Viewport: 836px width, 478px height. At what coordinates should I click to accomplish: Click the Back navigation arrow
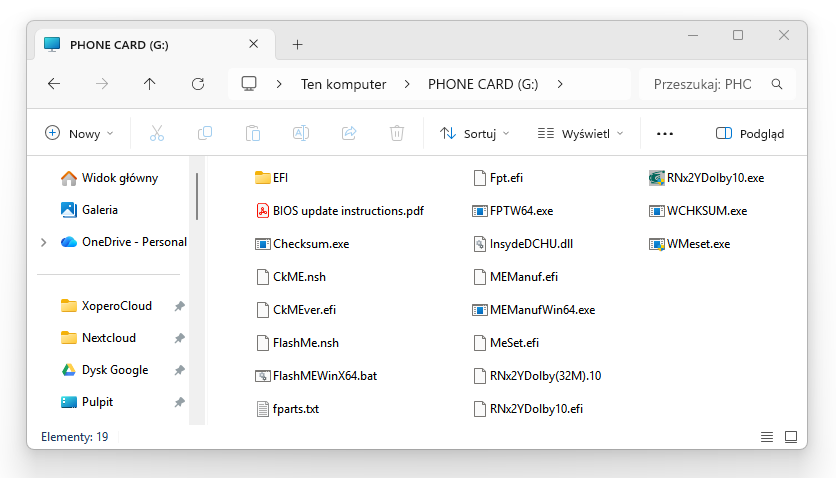click(54, 84)
